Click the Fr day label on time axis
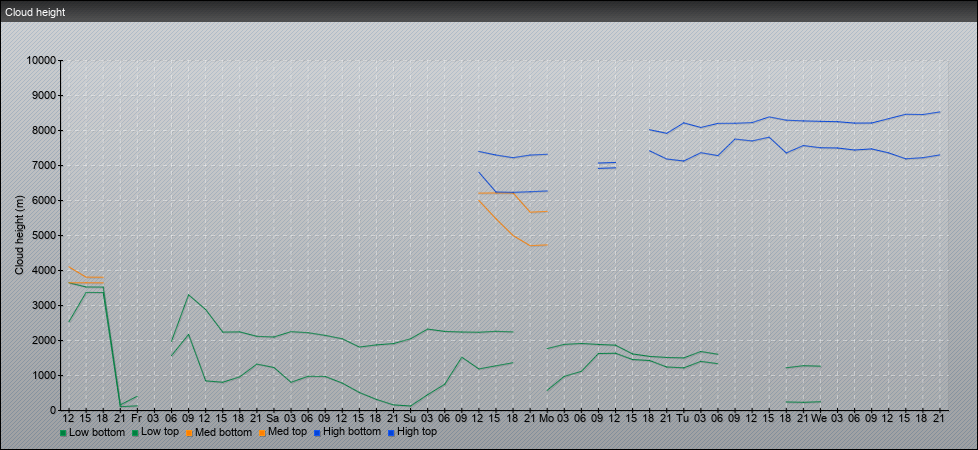 (x=137, y=418)
